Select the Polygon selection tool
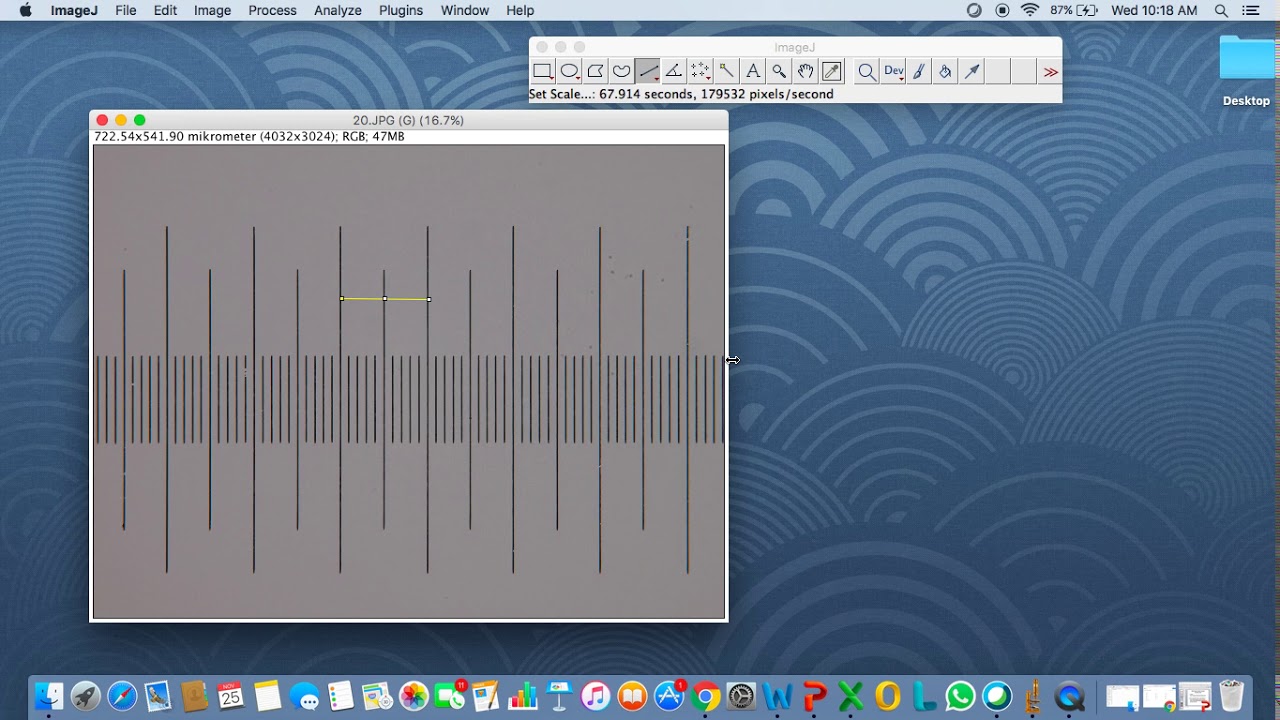The image size is (1280, 720). point(595,71)
